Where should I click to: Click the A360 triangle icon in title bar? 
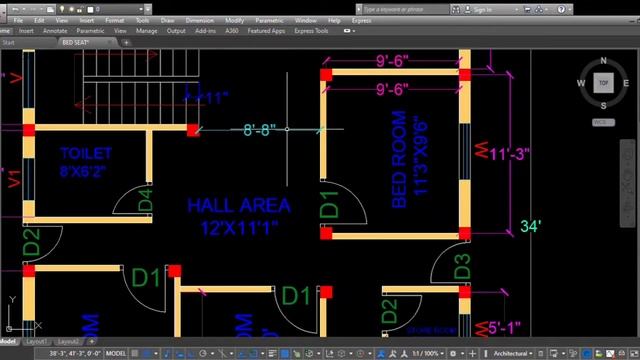coord(539,9)
